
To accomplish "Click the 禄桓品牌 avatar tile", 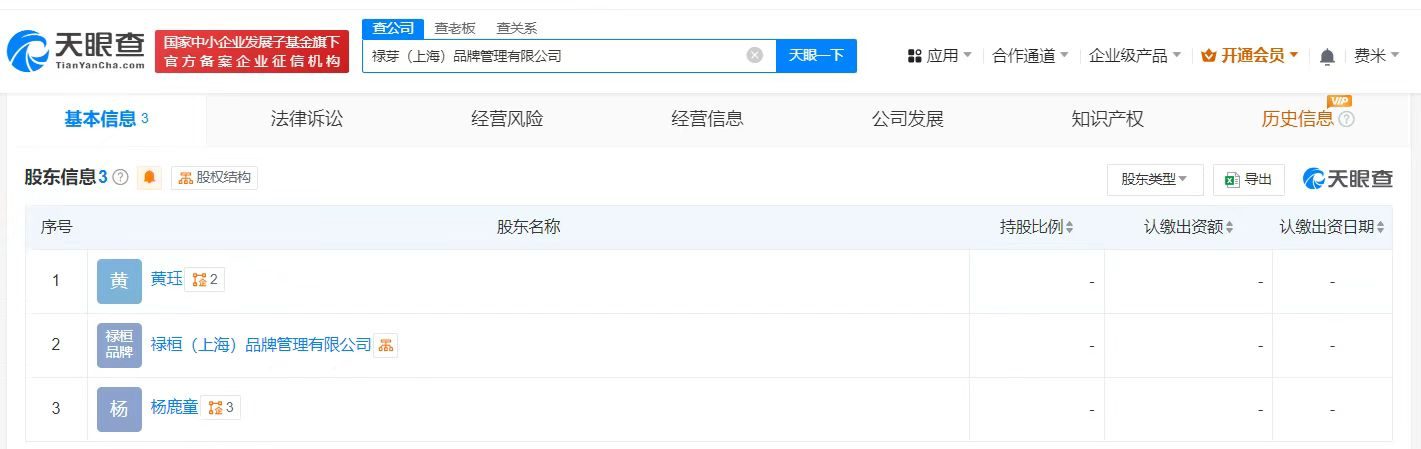I will tap(119, 345).
